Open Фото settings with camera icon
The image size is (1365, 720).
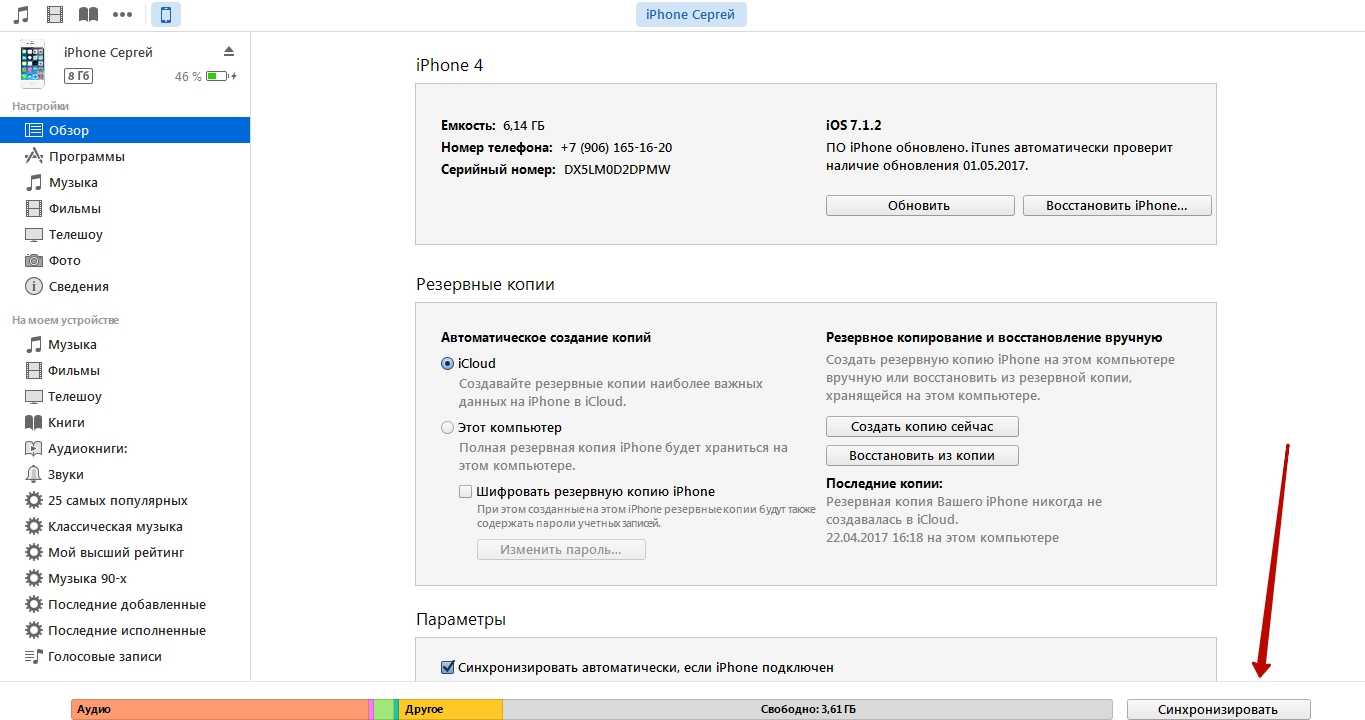pyautogui.click(x=65, y=260)
